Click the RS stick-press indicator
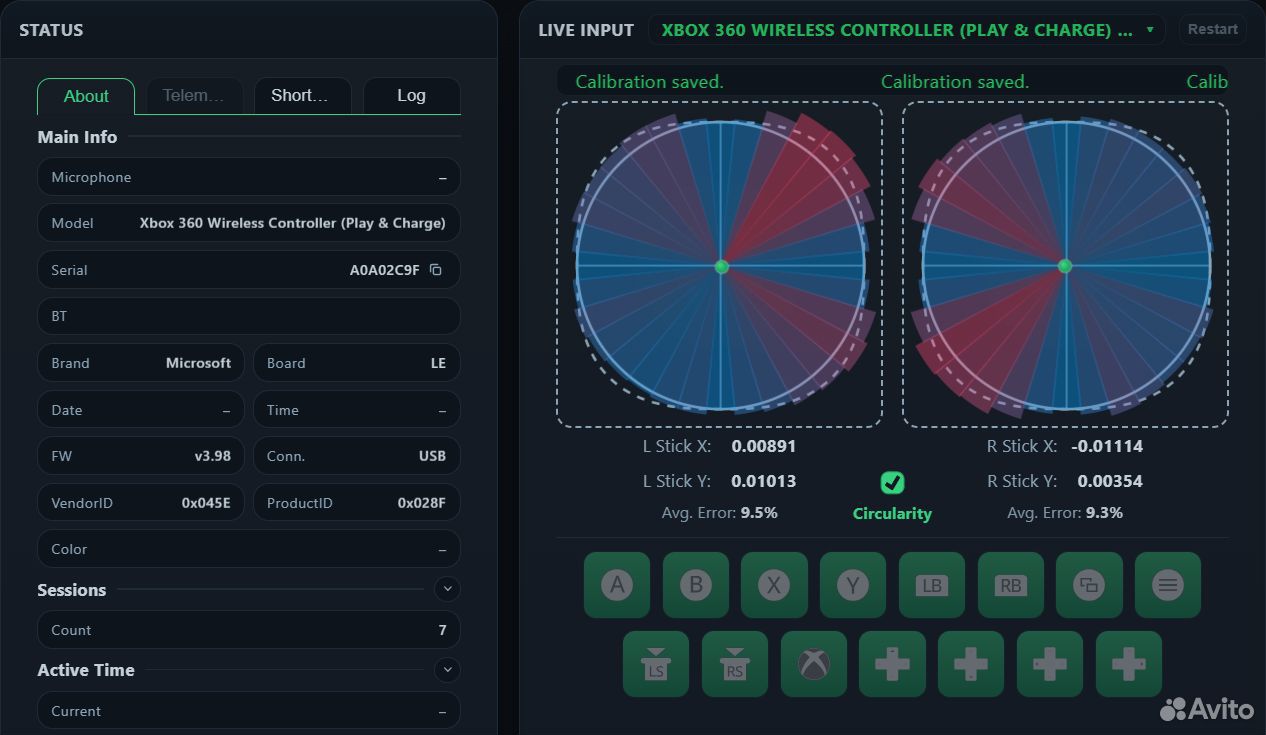The height and width of the screenshot is (735, 1266). coord(735,664)
